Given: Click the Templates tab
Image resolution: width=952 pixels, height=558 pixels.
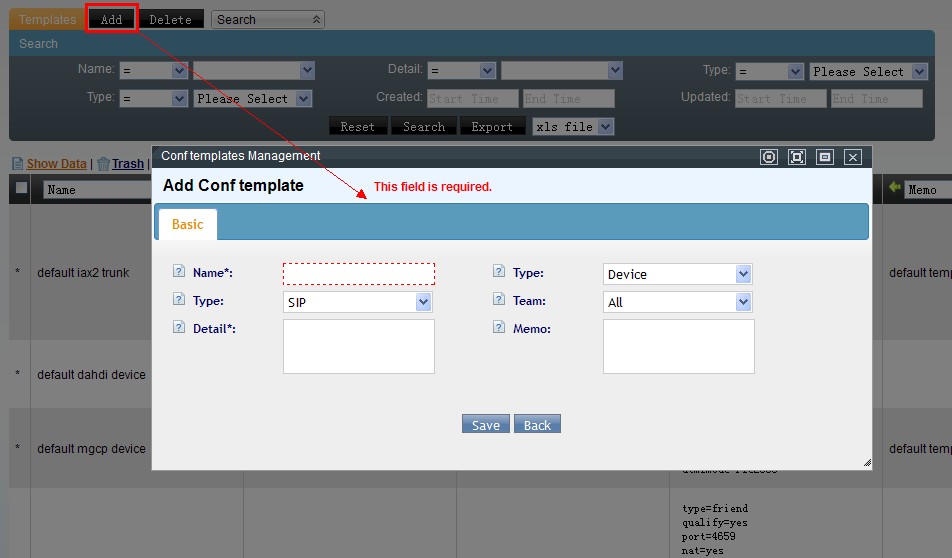Looking at the screenshot, I should point(47,19).
